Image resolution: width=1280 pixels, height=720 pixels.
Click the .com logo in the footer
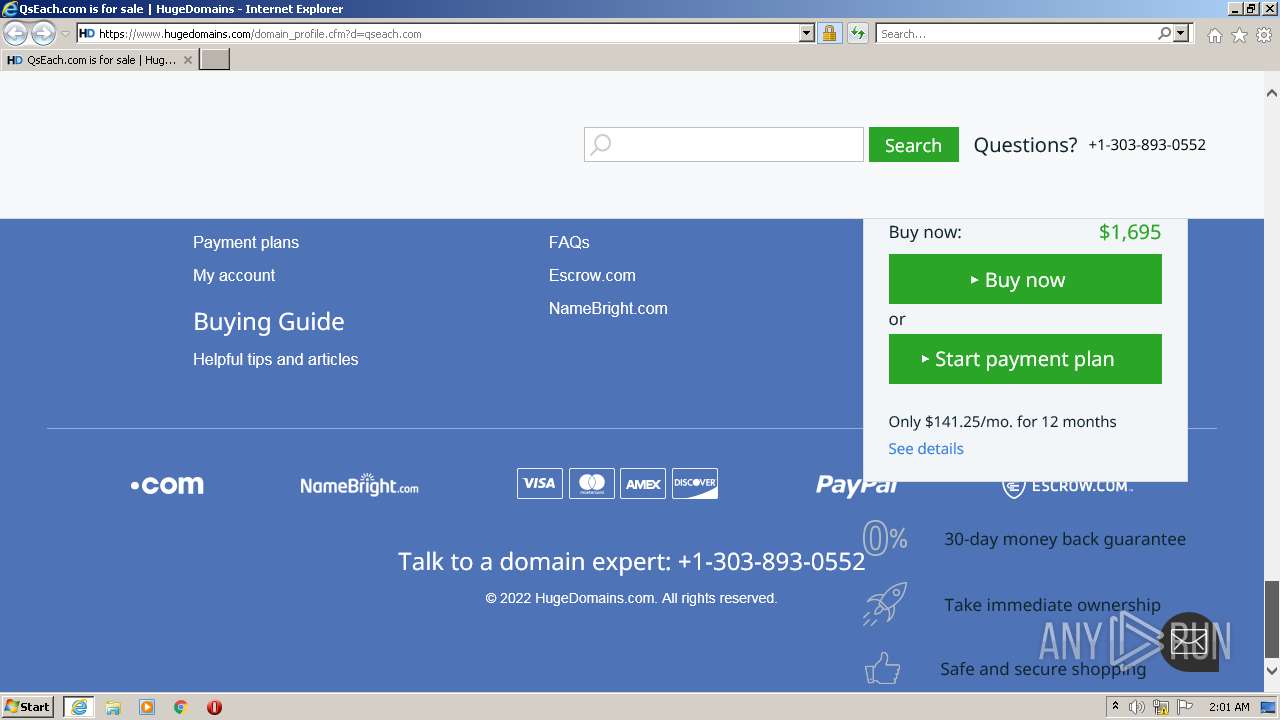(167, 485)
